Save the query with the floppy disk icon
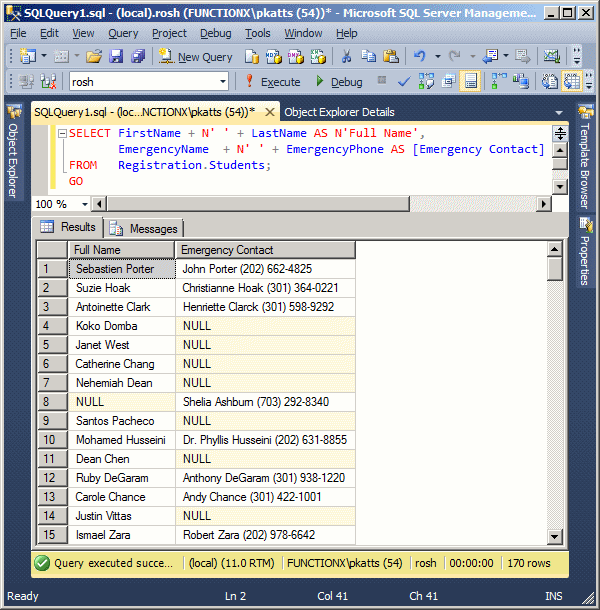The height and width of the screenshot is (610, 600). point(116,56)
